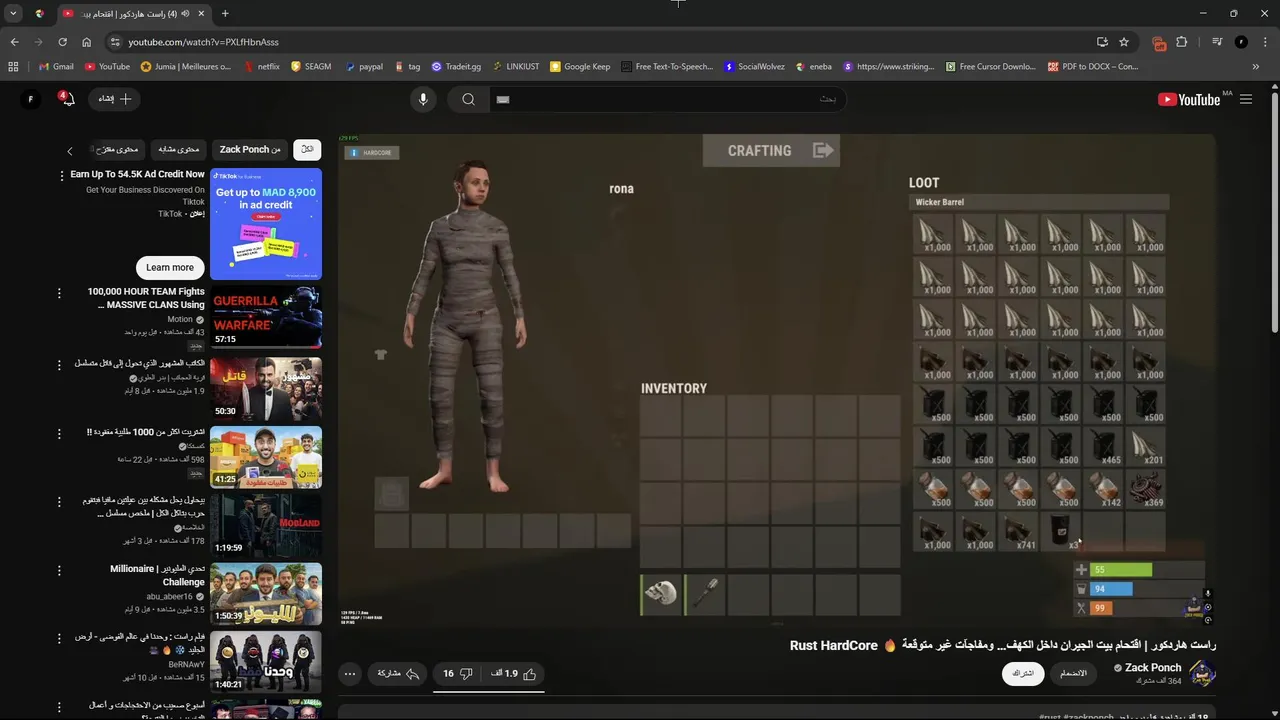Open the Chrome three-dot menu
Image resolution: width=1280 pixels, height=720 pixels.
(x=1265, y=42)
